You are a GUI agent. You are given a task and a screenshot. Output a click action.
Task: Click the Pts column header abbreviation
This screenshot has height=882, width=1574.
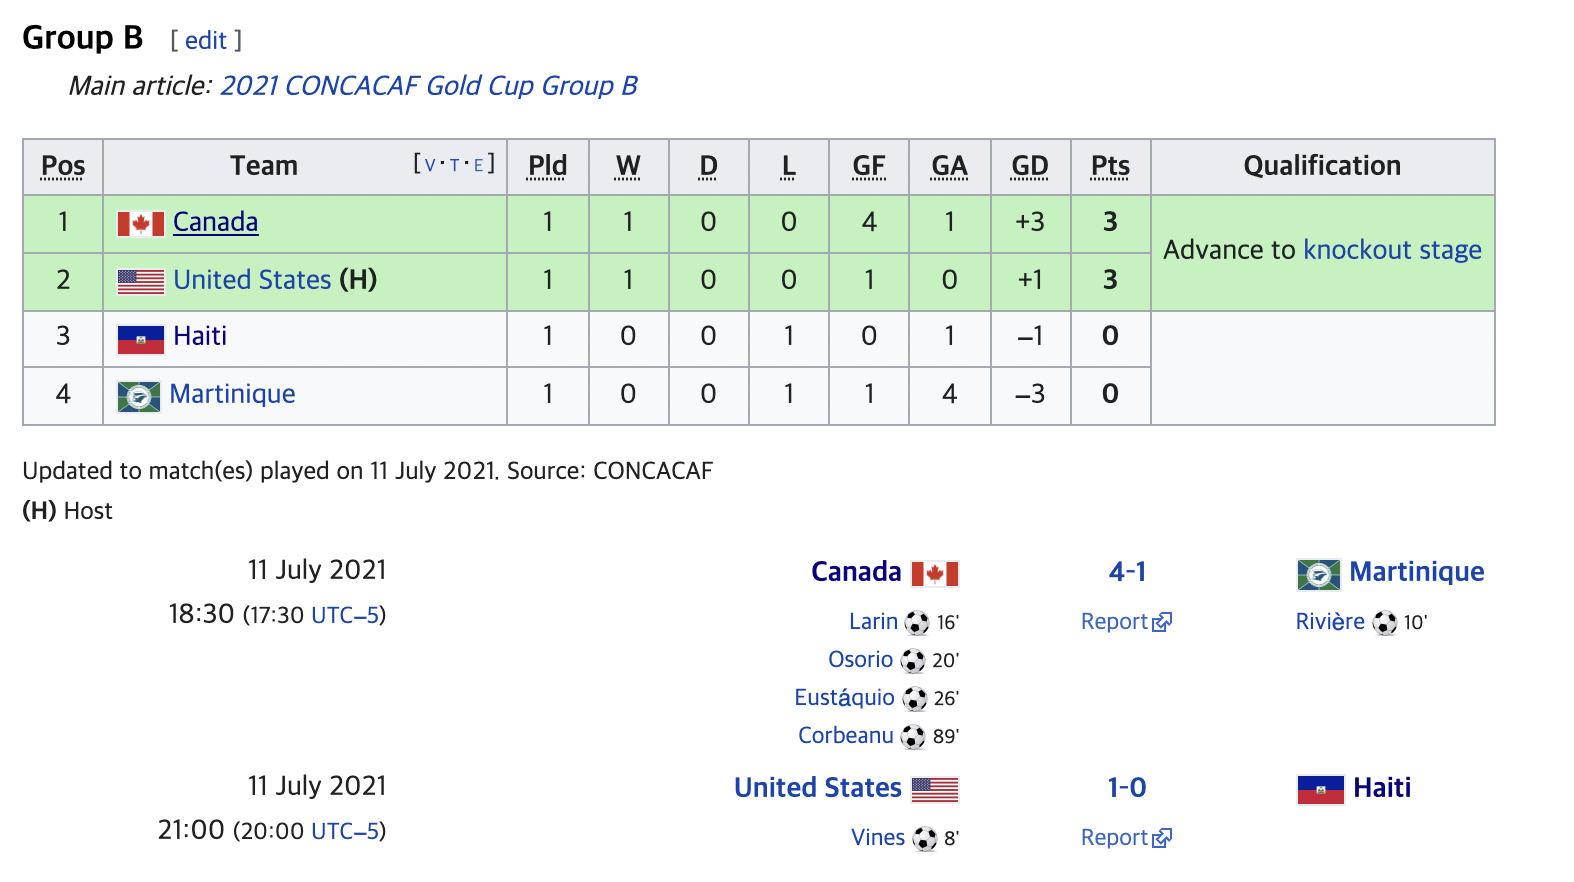click(x=1110, y=166)
